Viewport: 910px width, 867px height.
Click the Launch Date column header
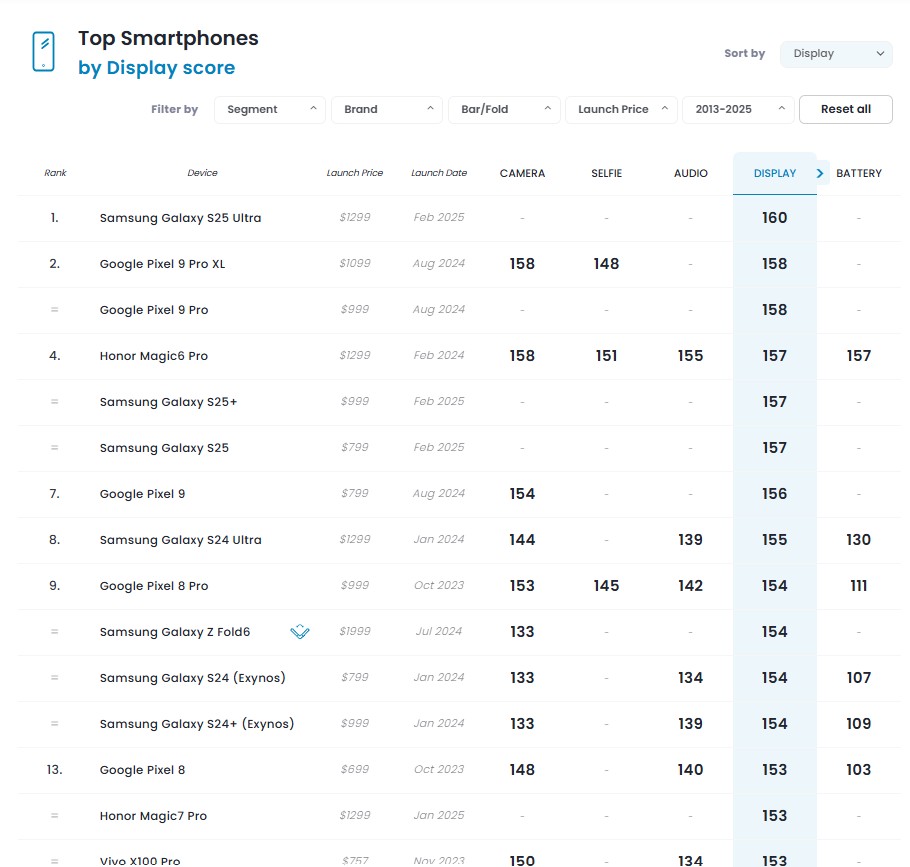[439, 173]
